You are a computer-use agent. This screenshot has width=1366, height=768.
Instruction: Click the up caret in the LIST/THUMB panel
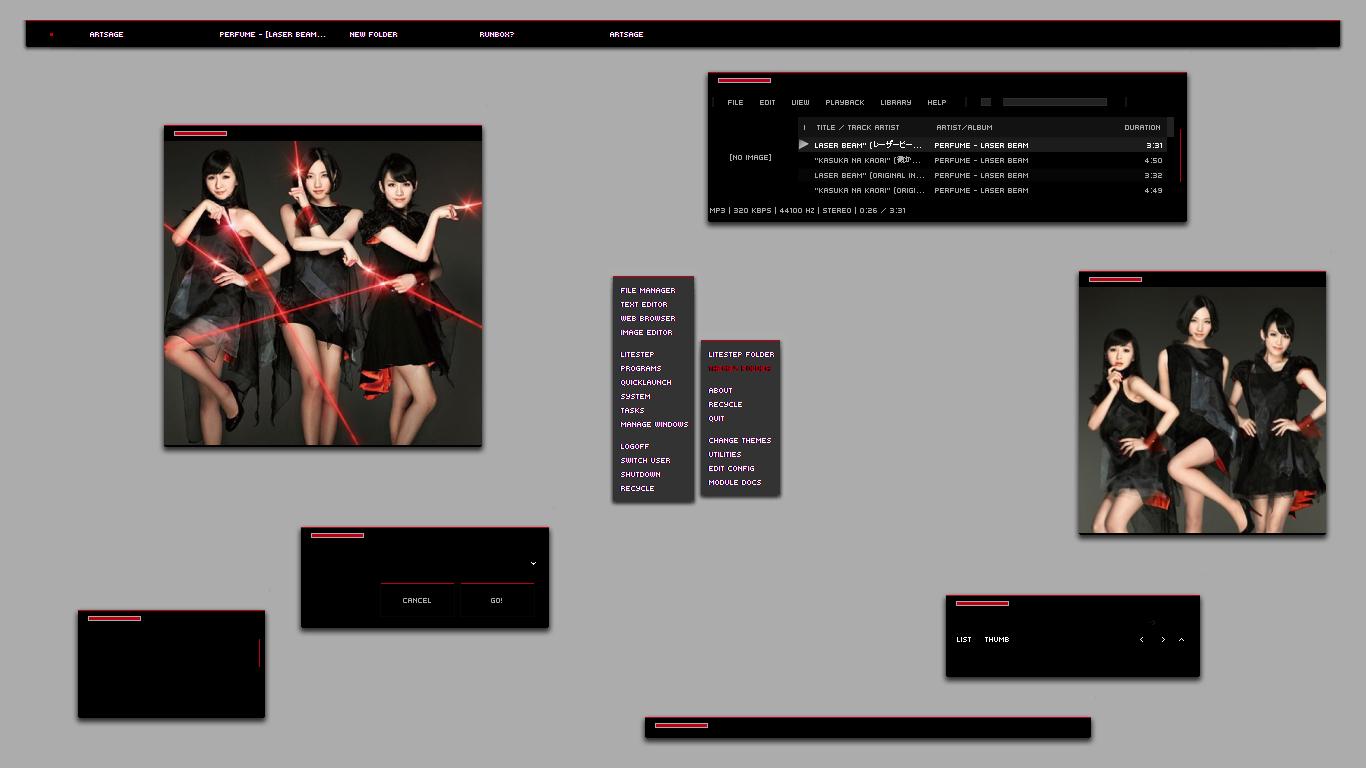point(1181,640)
